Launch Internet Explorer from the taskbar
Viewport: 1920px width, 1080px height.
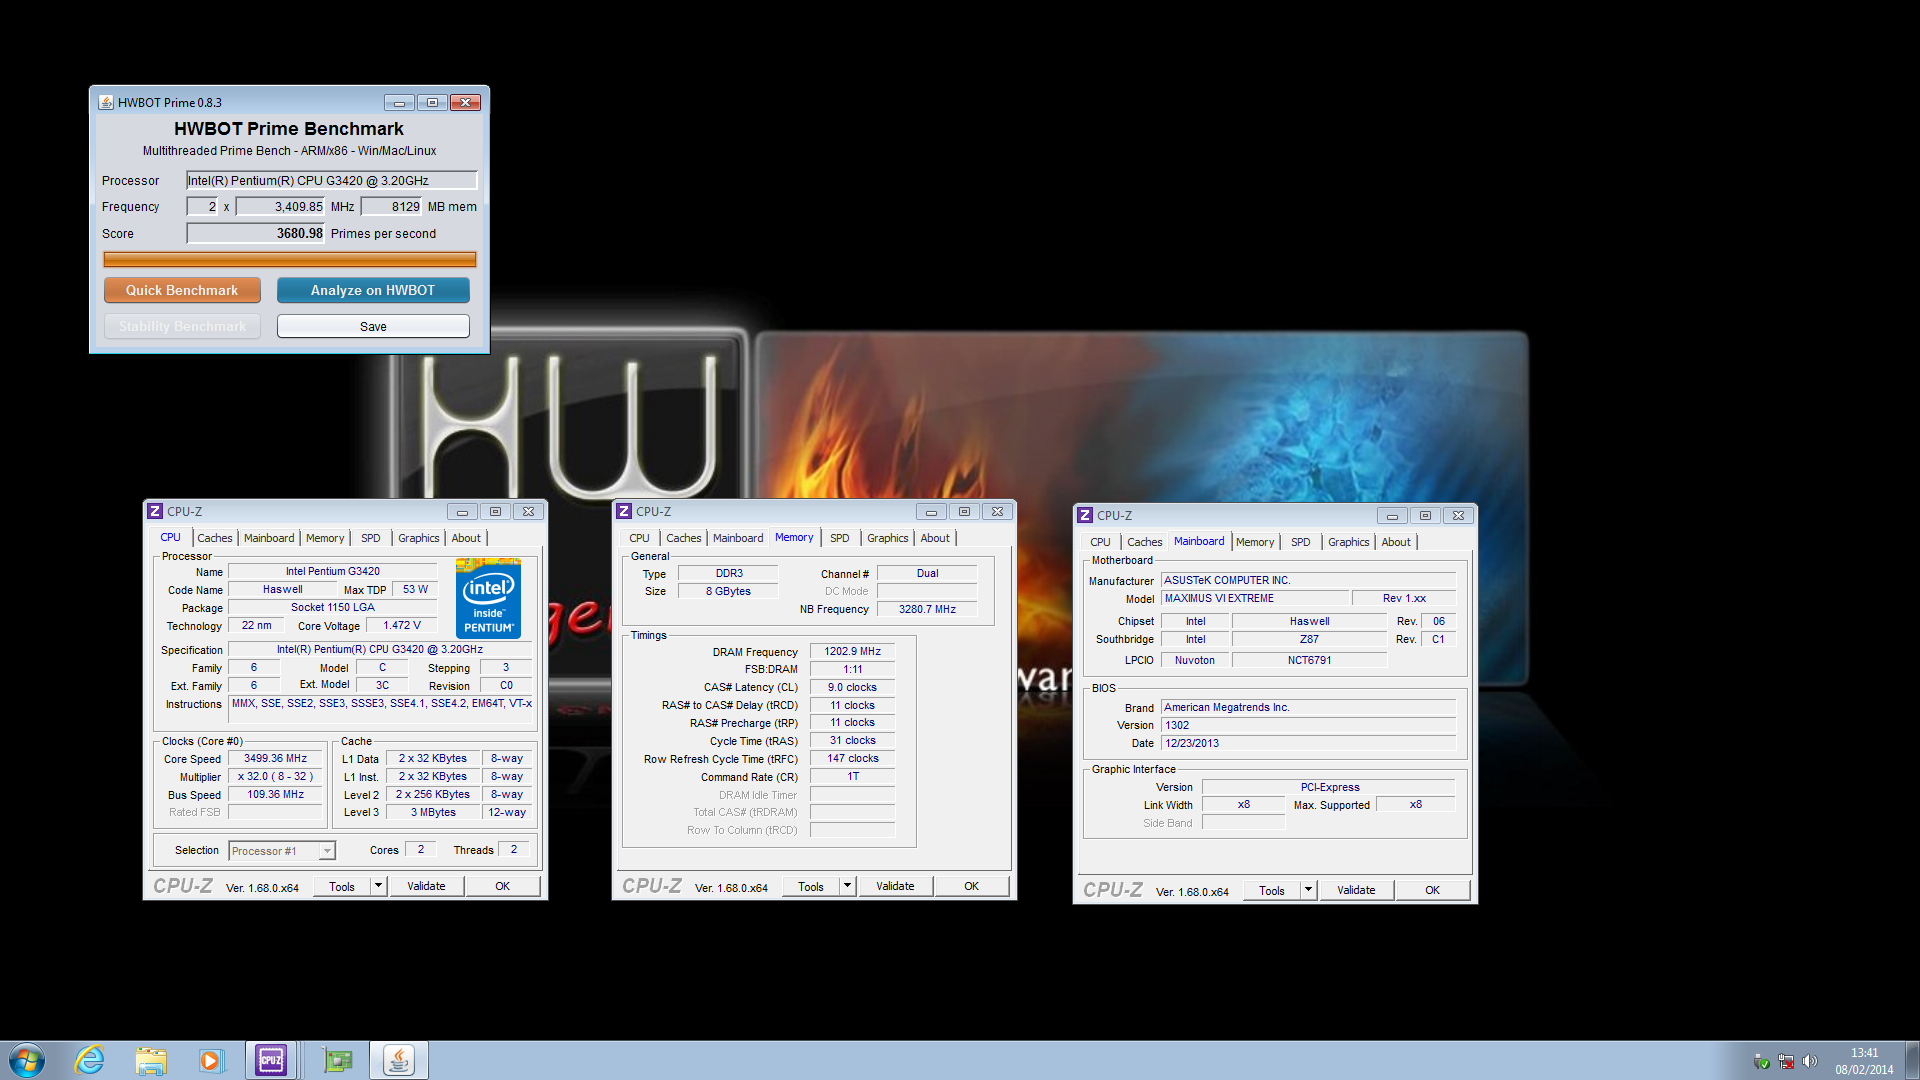pos(90,1060)
